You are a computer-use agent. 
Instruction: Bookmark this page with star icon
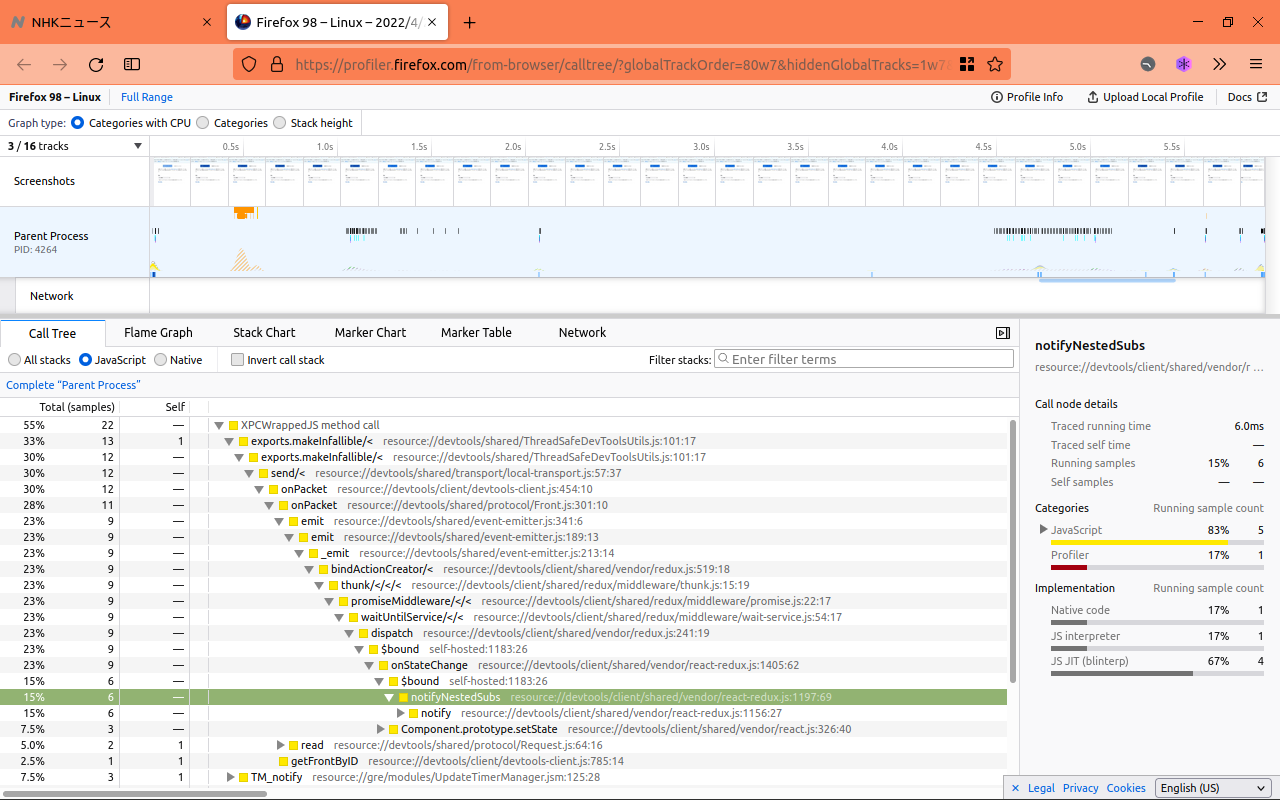pos(995,64)
